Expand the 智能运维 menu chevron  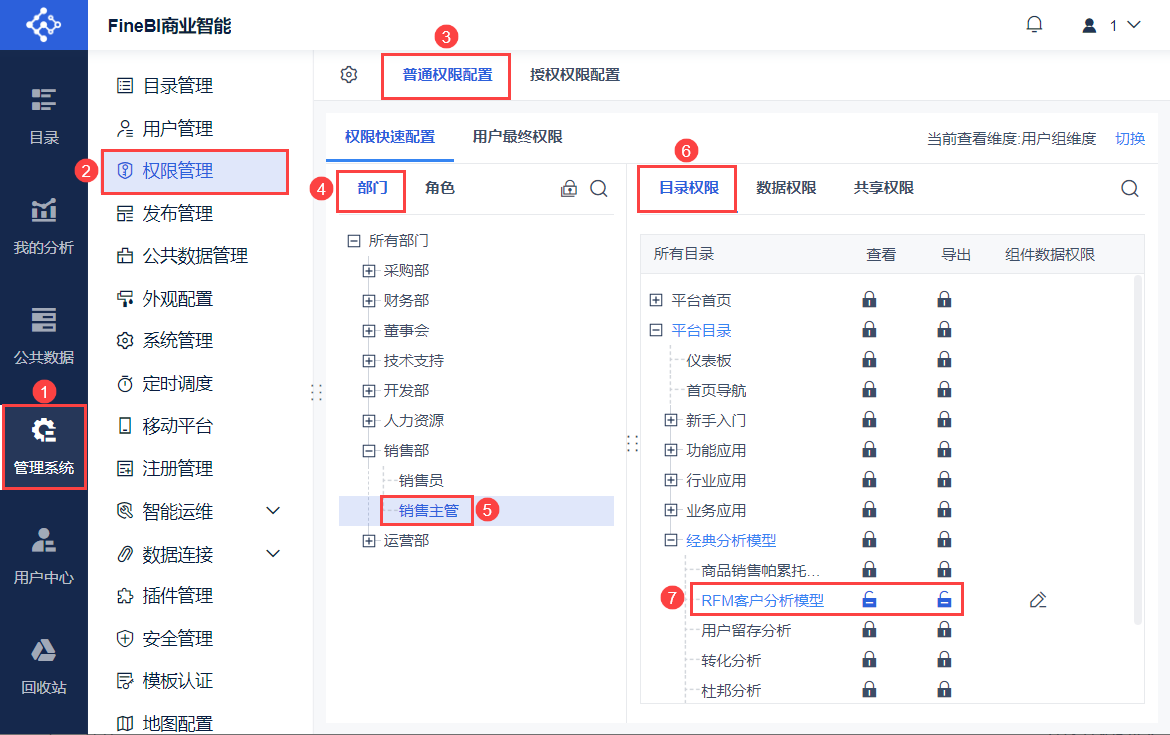point(273,511)
